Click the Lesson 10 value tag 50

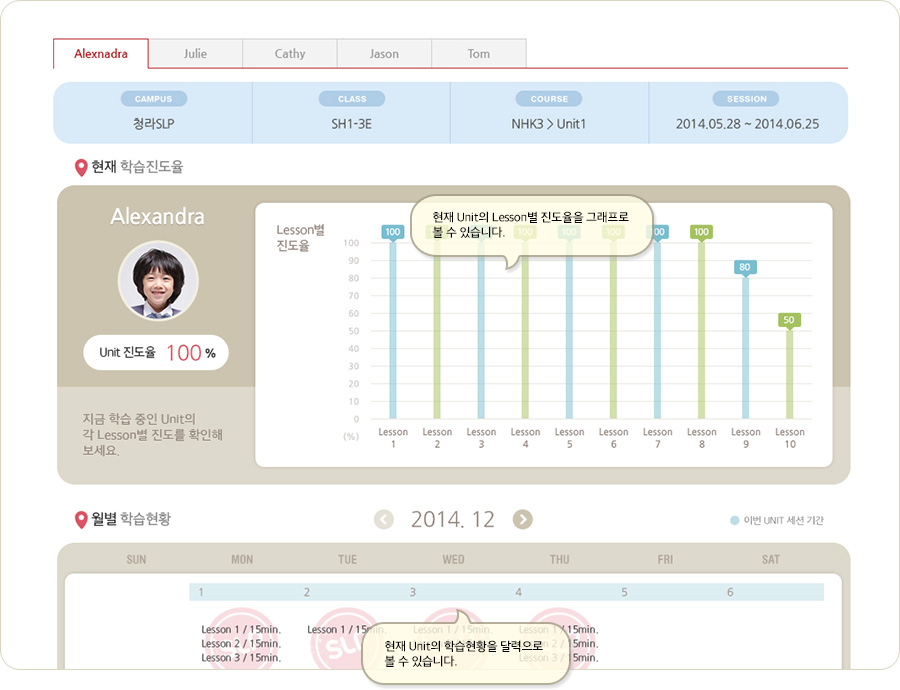tap(789, 320)
